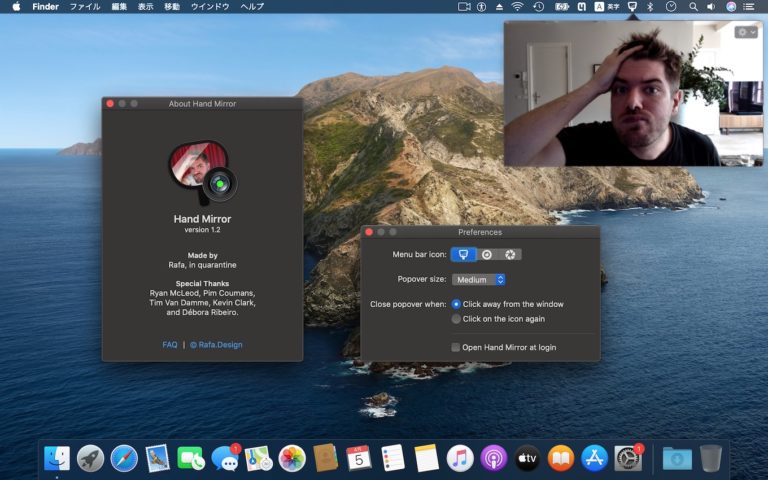Screen dimensions: 768x480
Task: Open Notes from the Dock
Action: point(427,458)
